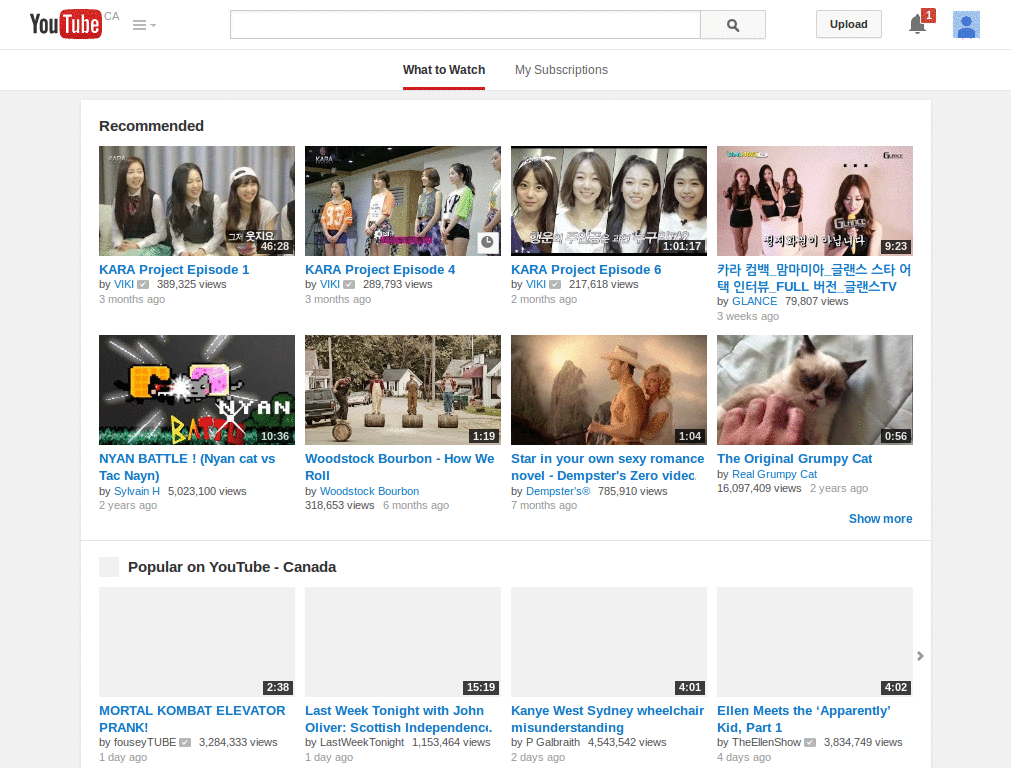Viewport: 1024px width, 768px height.
Task: Visit Sylvain H channel link
Action: point(136,491)
